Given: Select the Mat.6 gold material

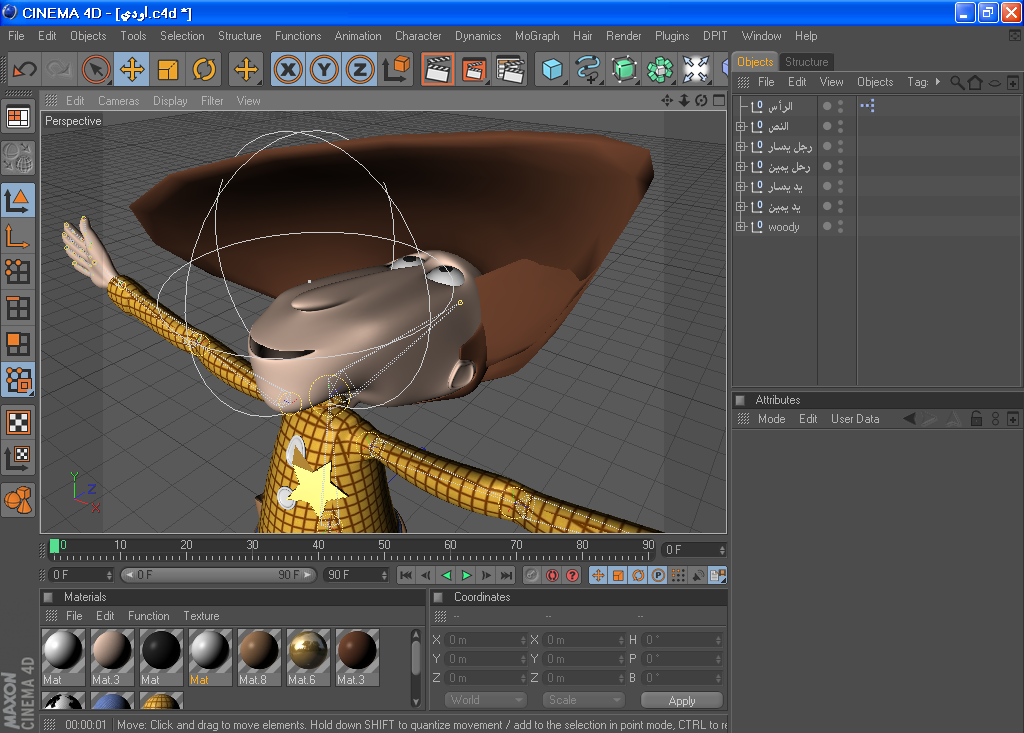Looking at the screenshot, I should (x=308, y=657).
